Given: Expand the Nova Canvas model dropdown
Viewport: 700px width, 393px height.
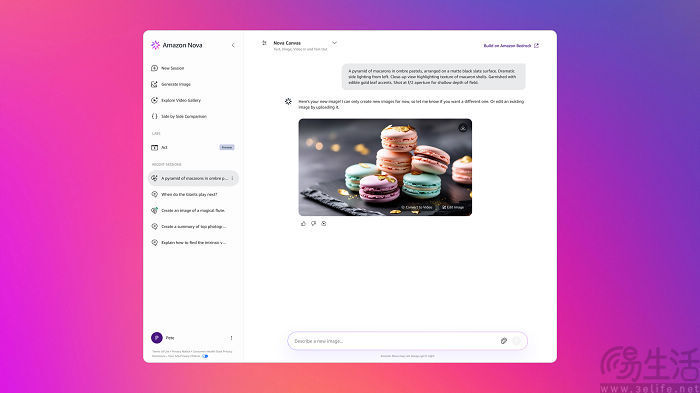Looking at the screenshot, I should (334, 43).
